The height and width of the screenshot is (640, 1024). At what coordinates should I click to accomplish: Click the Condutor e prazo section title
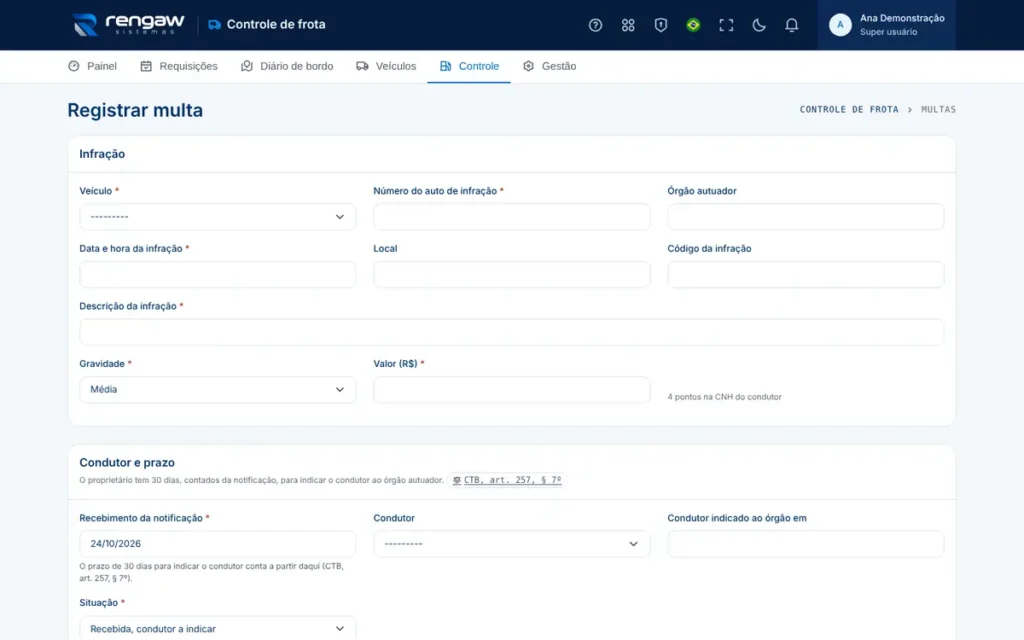(x=127, y=462)
